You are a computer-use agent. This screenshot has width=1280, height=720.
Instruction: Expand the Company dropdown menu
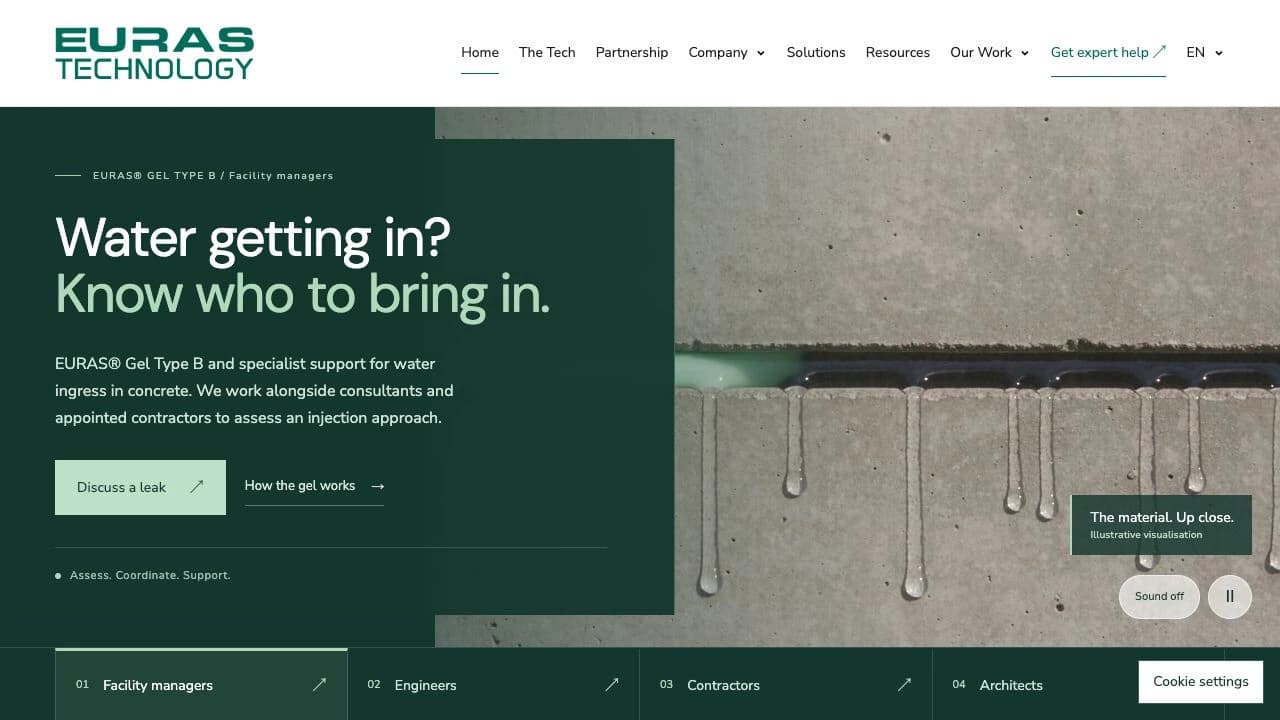727,52
